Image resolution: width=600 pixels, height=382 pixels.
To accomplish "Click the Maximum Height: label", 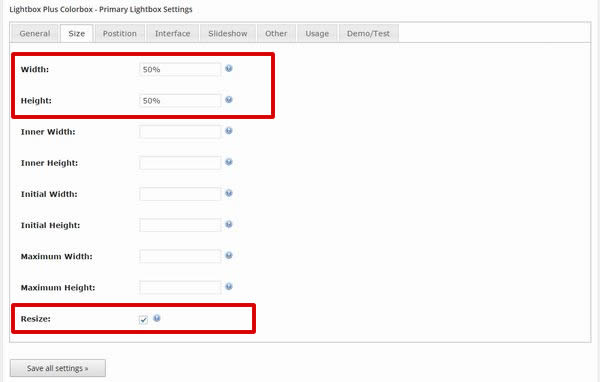I will point(58,287).
